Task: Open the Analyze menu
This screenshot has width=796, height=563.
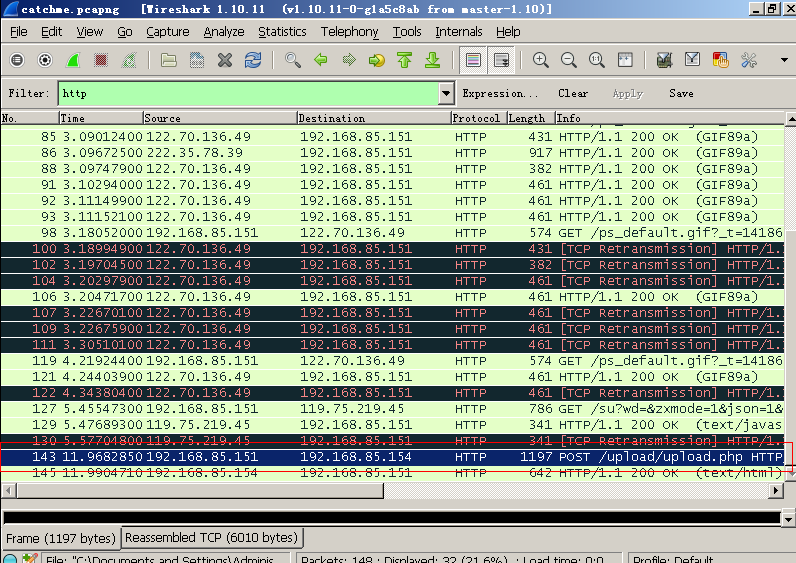Action: (224, 32)
